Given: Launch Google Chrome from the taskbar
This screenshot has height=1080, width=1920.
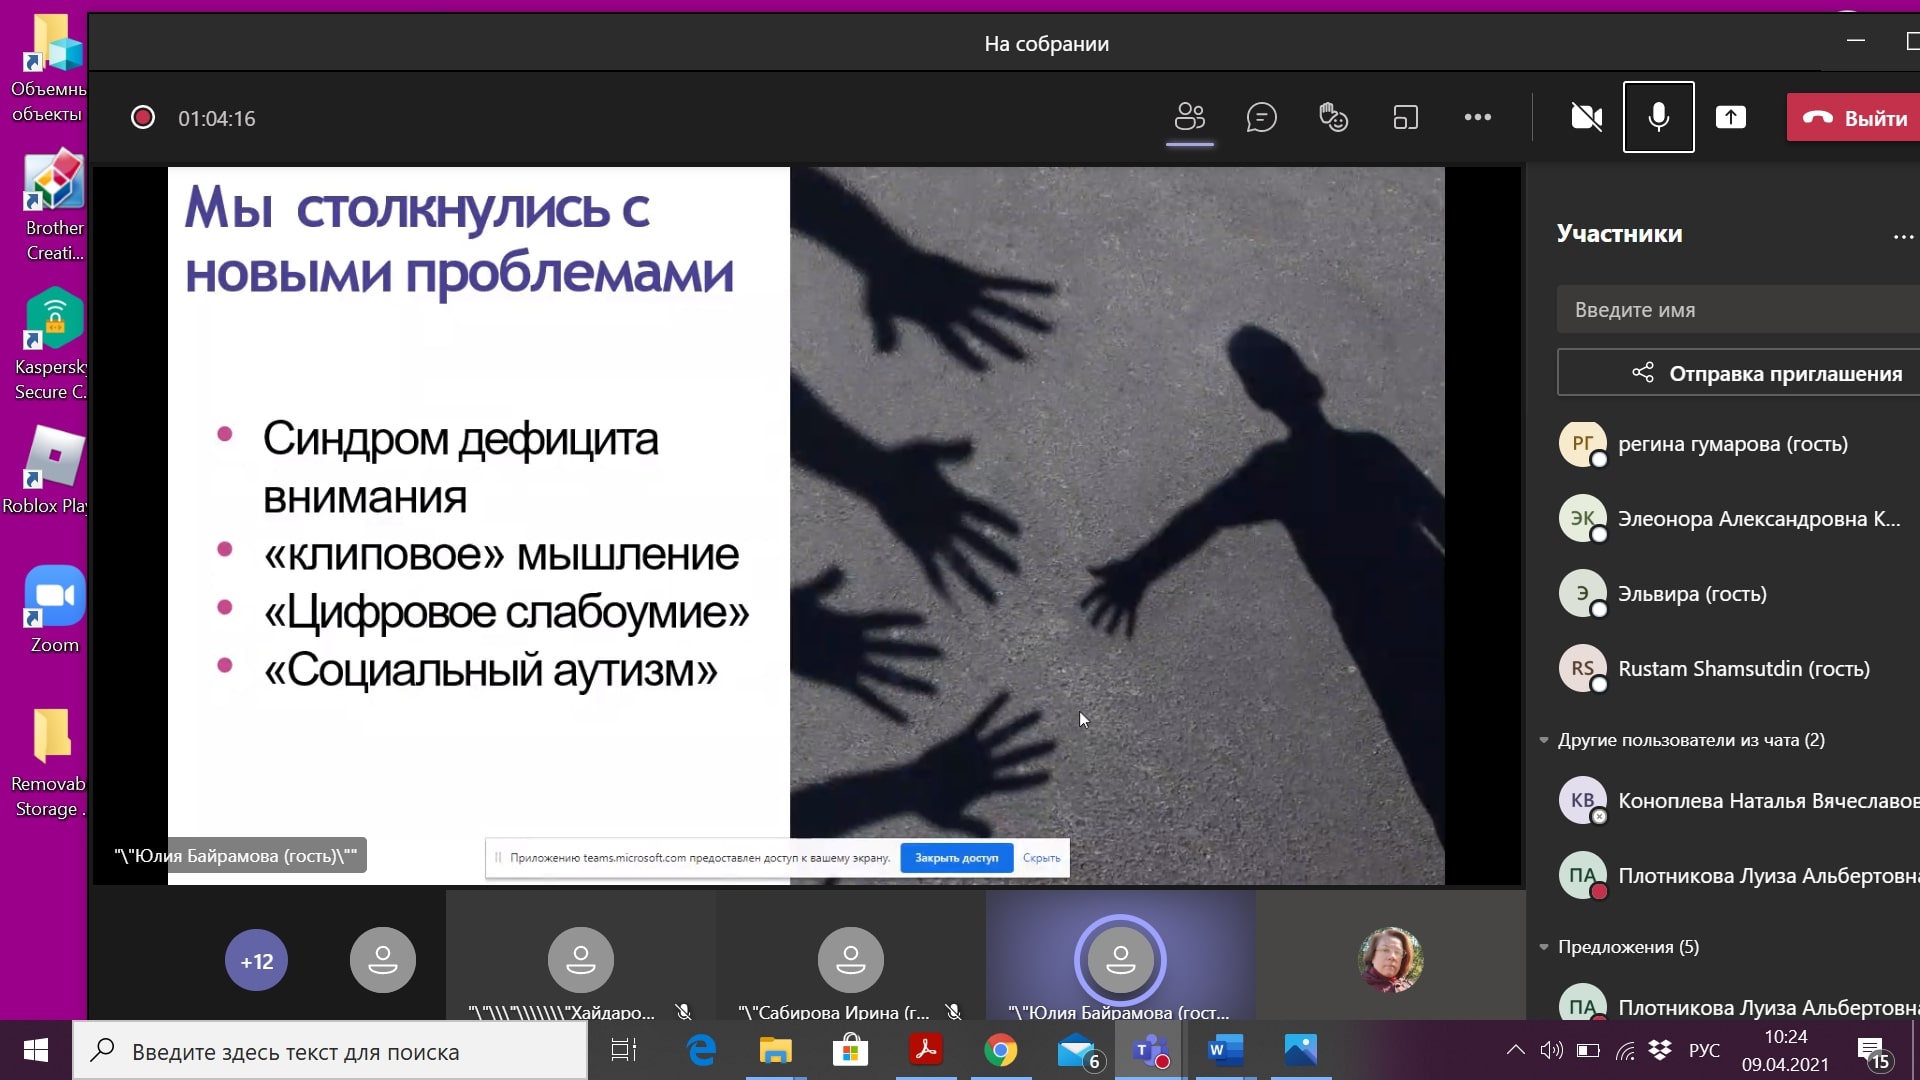Looking at the screenshot, I should (x=1001, y=1051).
